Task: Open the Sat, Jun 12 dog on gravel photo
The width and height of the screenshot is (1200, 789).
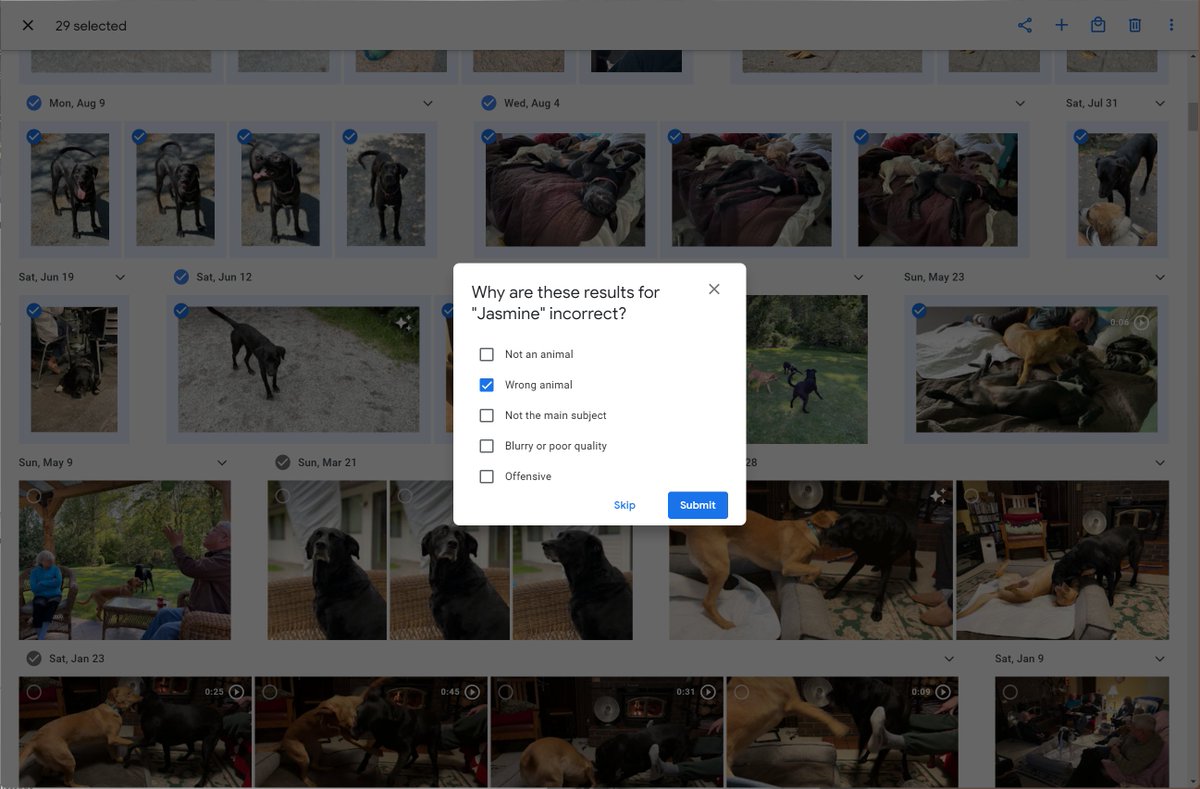Action: click(299, 369)
